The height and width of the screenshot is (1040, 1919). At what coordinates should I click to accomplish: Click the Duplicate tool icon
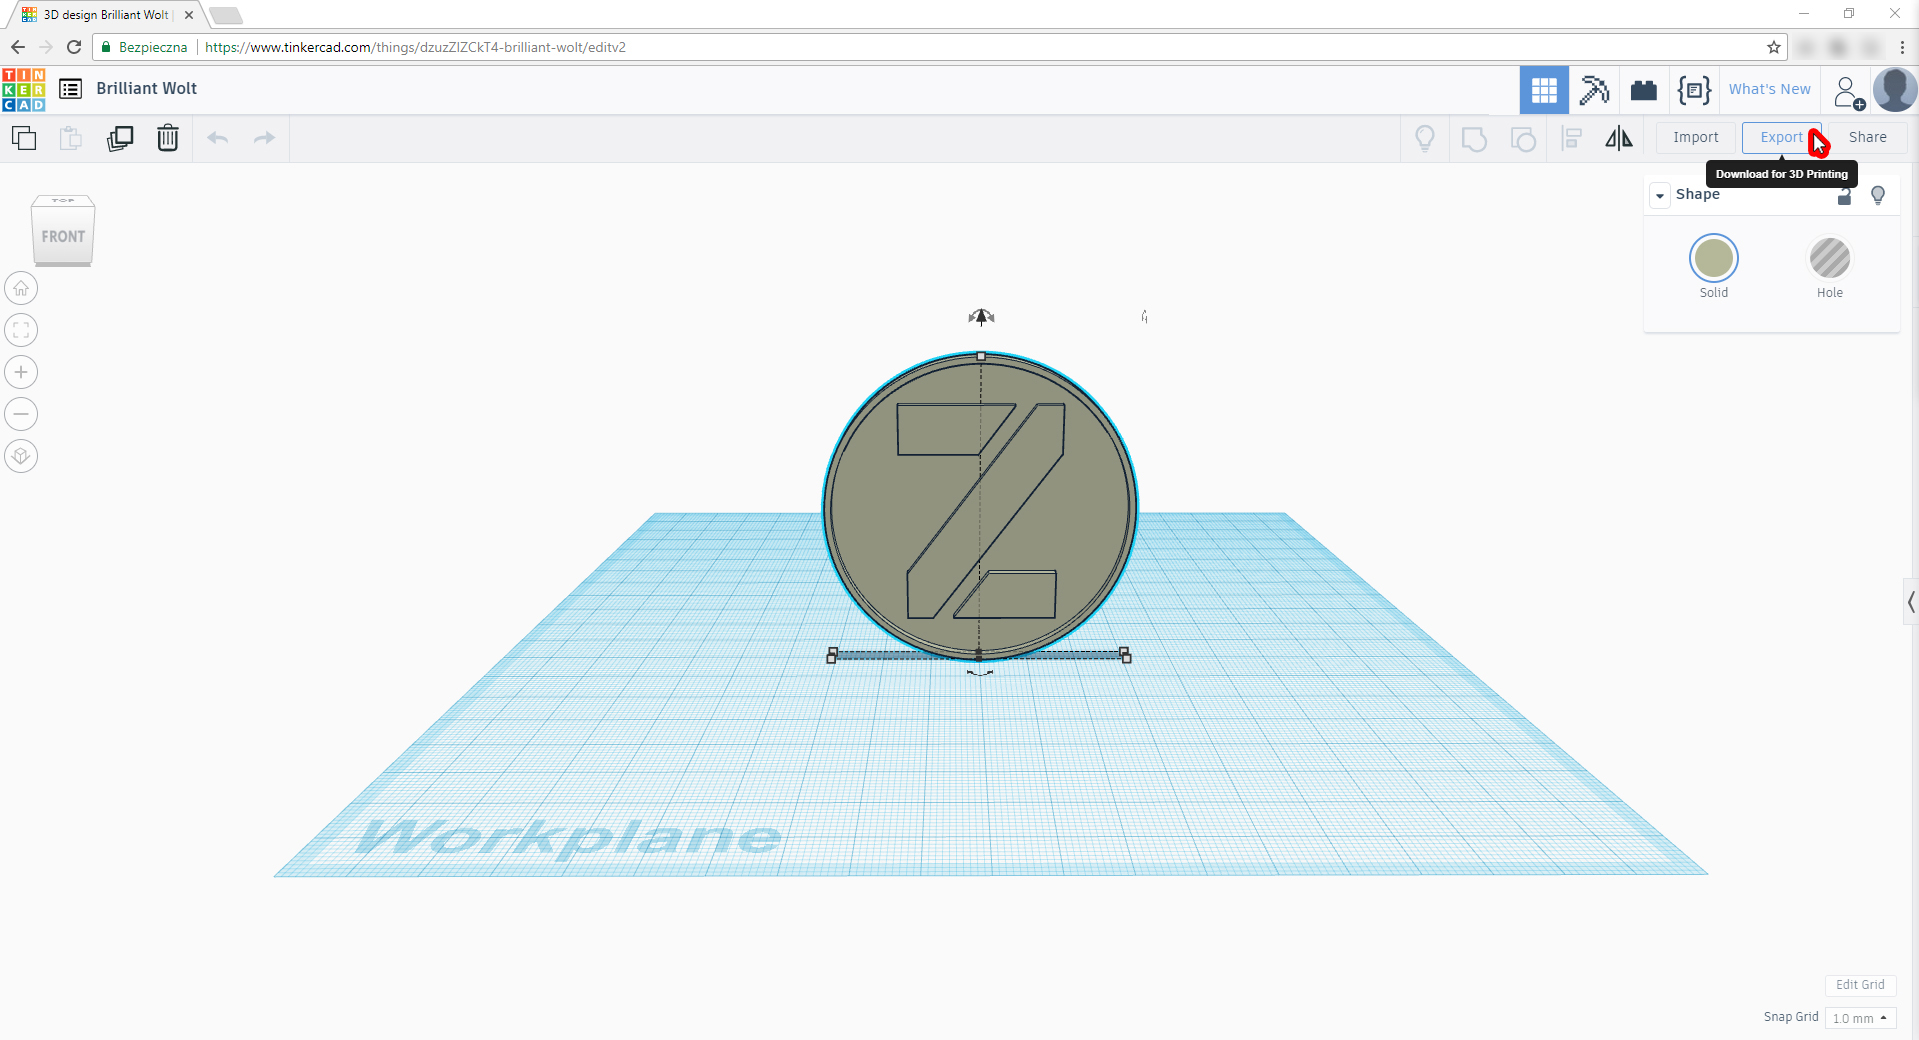click(x=120, y=138)
